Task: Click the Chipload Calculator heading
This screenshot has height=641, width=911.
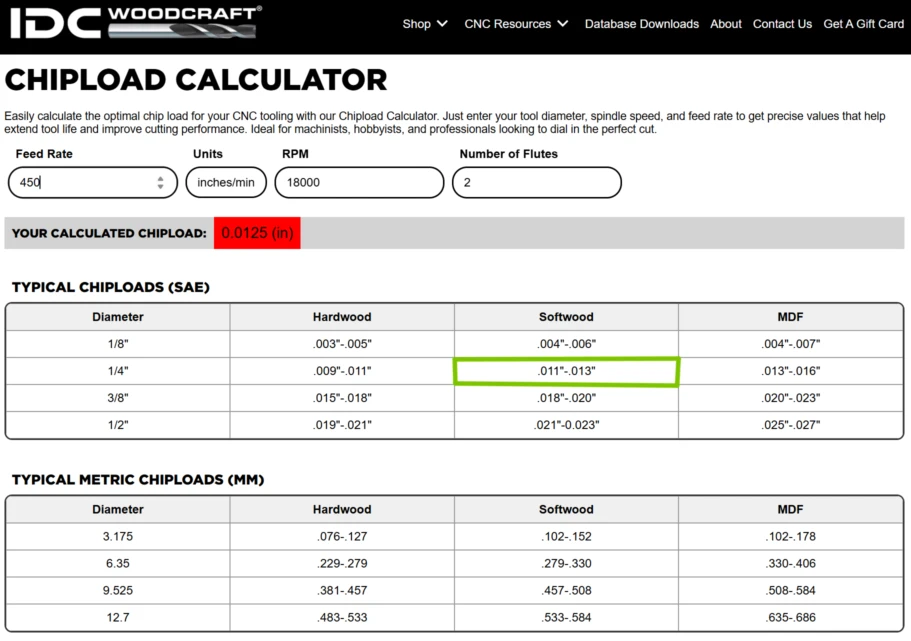Action: point(196,80)
